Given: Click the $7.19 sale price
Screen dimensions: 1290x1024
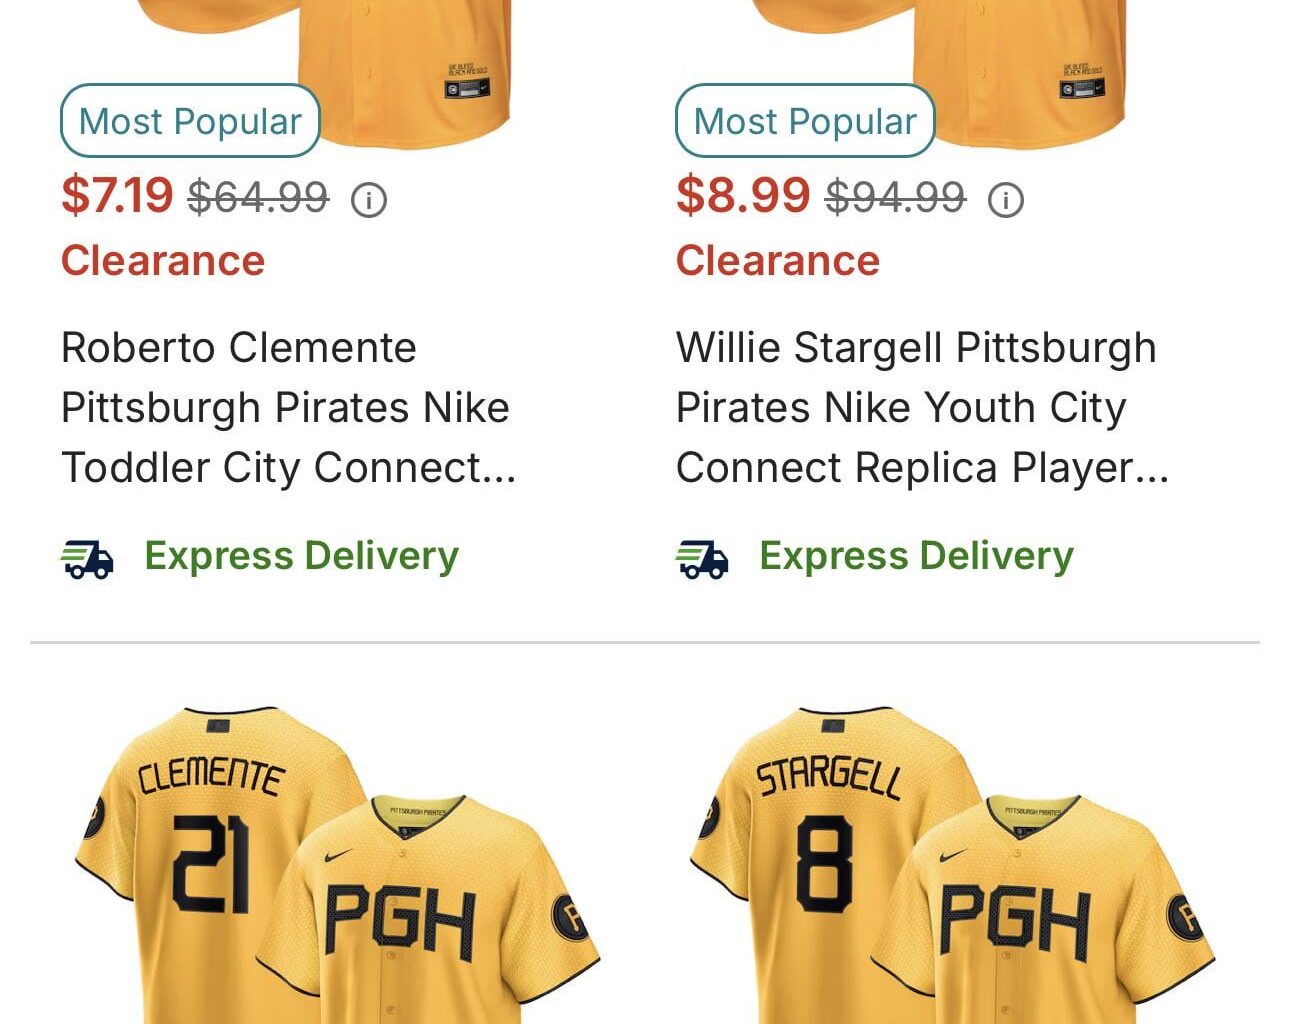Looking at the screenshot, I should click(x=117, y=196).
